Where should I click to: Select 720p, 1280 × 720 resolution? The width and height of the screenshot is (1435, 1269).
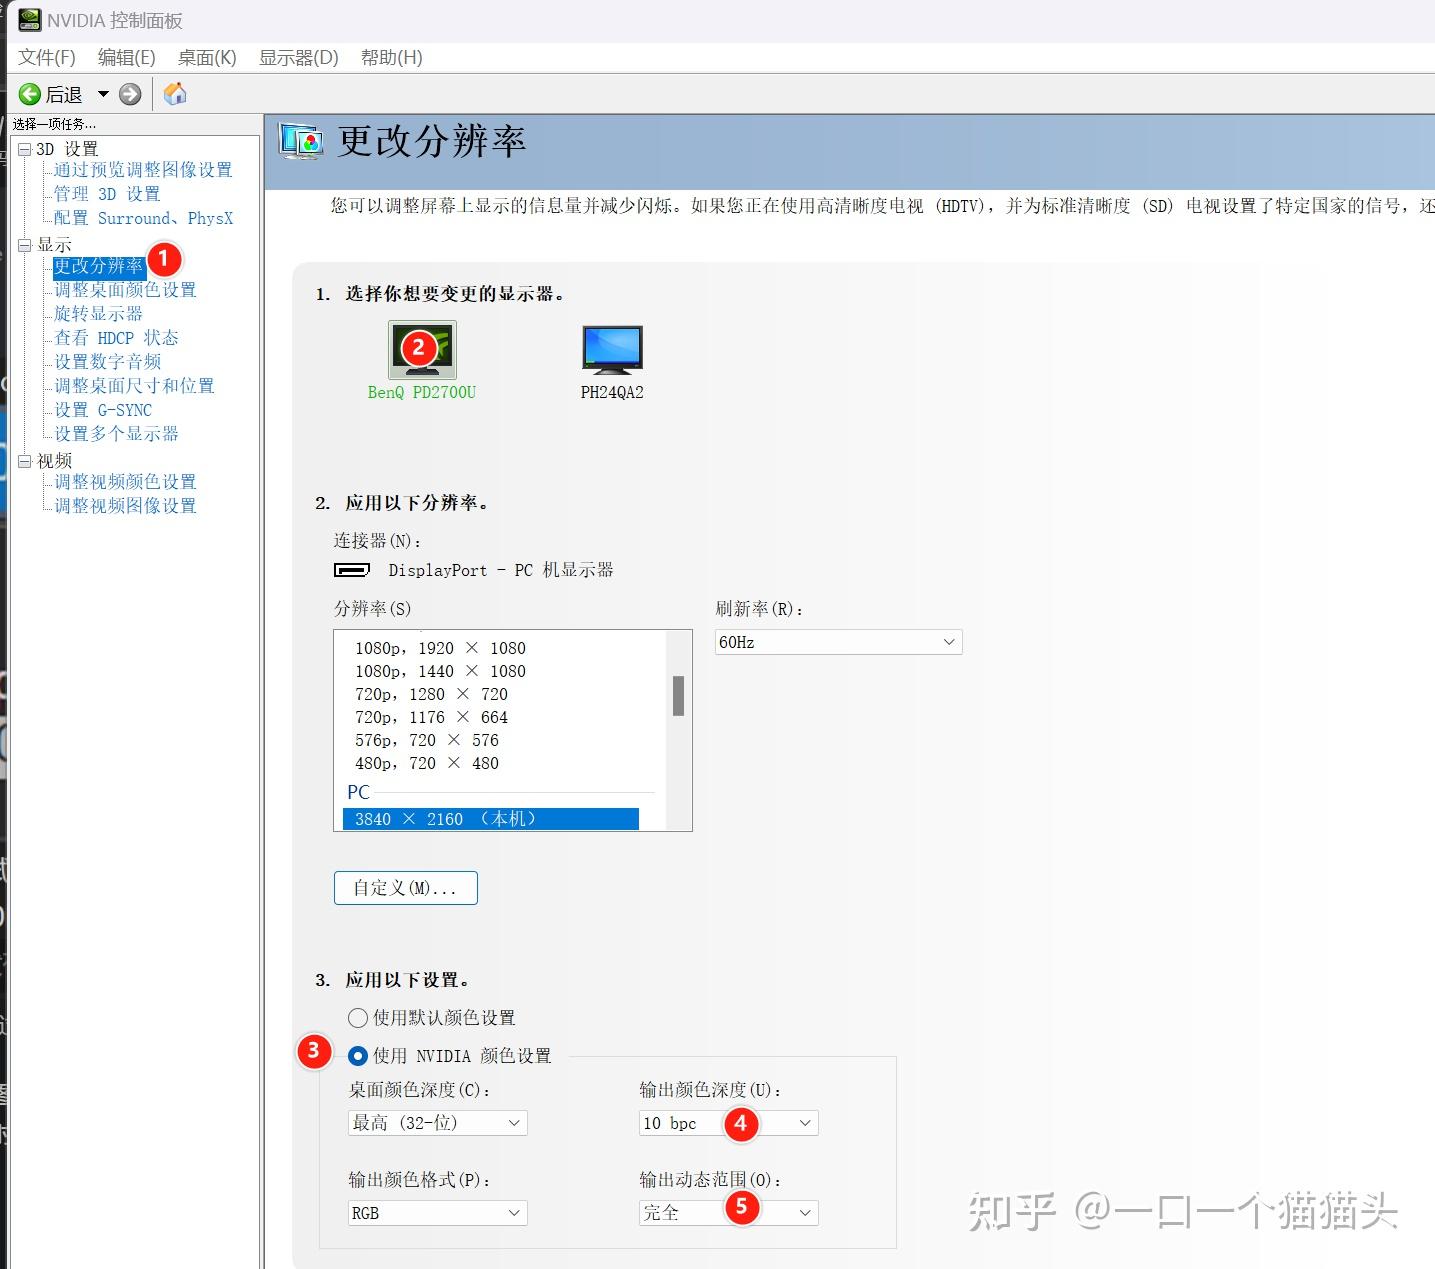(431, 694)
